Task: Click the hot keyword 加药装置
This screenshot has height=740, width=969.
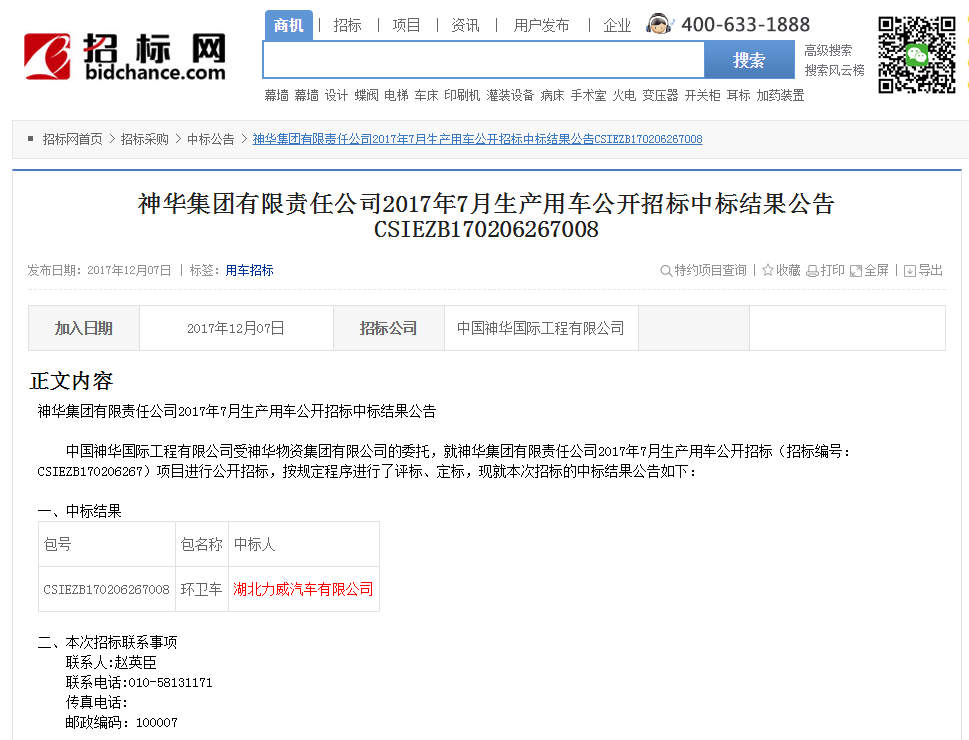Action: tap(781, 95)
